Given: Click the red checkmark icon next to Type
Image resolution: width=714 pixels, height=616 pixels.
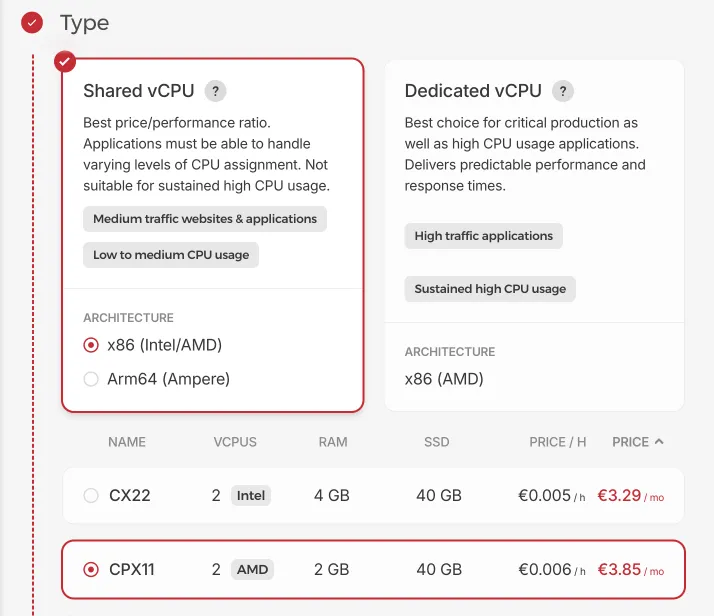Looking at the screenshot, I should 32,22.
